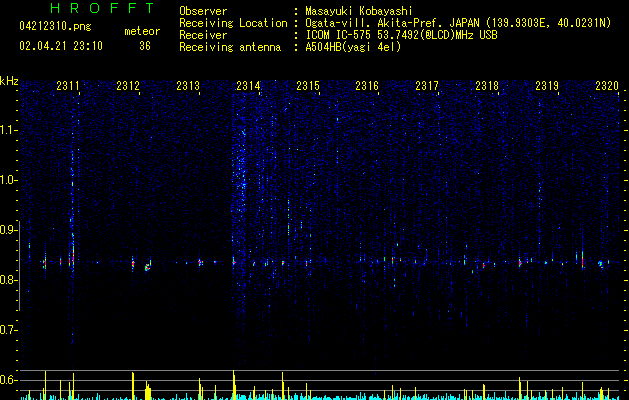Click the Receiving Location label
This screenshot has width=629, height=400.
(x=233, y=23)
